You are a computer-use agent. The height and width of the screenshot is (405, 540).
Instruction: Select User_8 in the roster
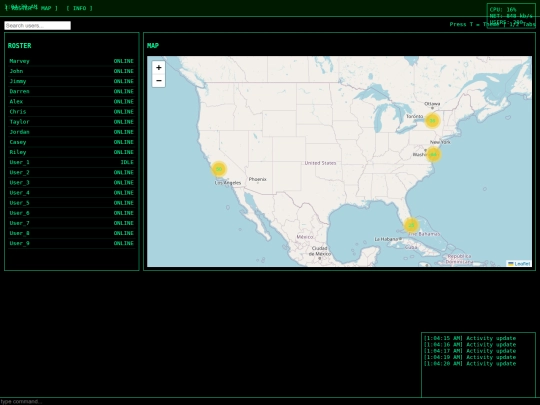coord(72,233)
